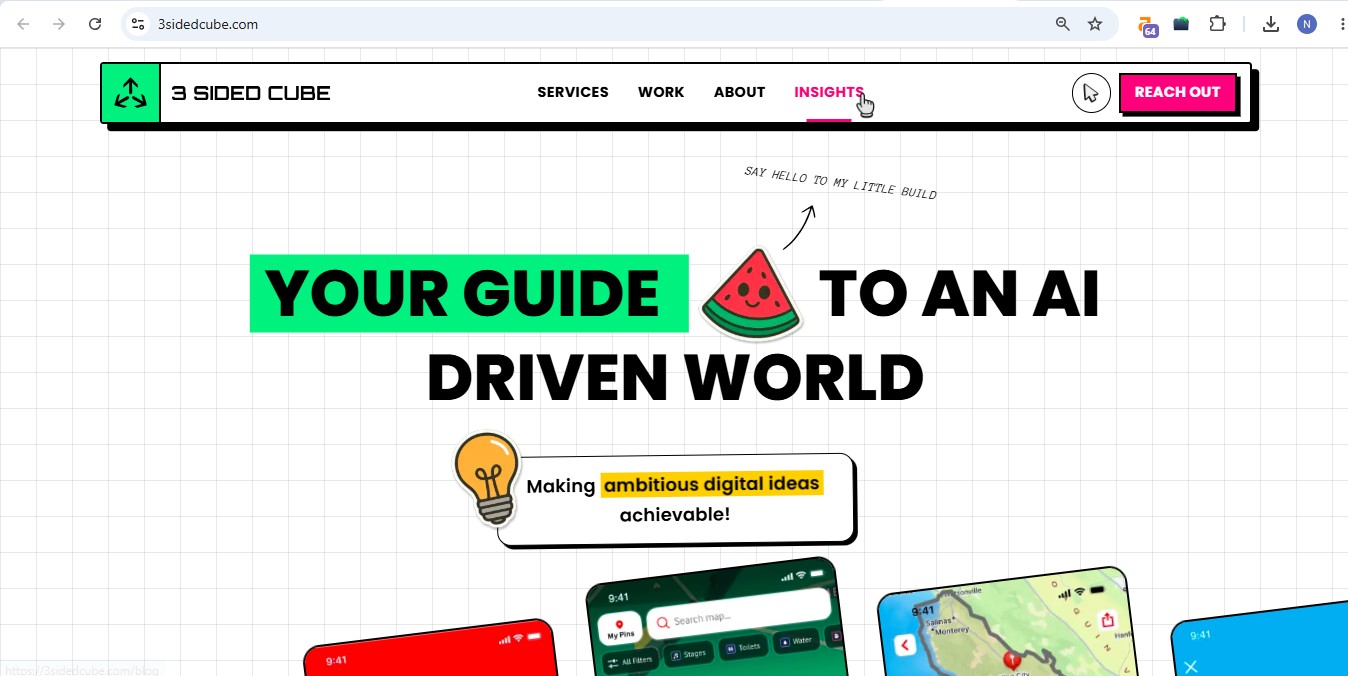Image resolution: width=1348 pixels, height=676 pixels.
Task: Click the 3 SIDED CUBE brand name
Action: pos(251,93)
